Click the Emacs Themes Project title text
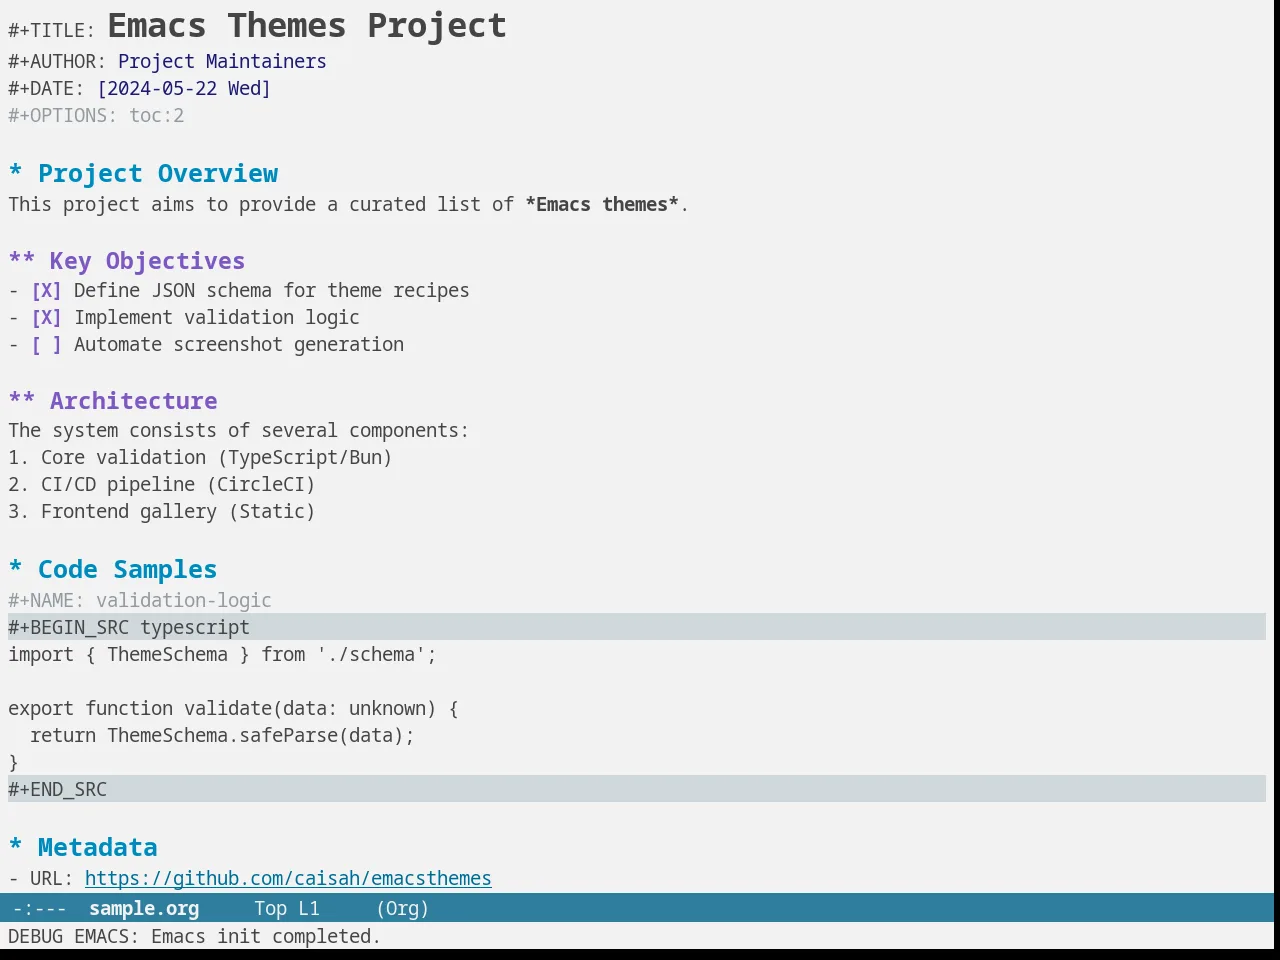 [x=307, y=25]
